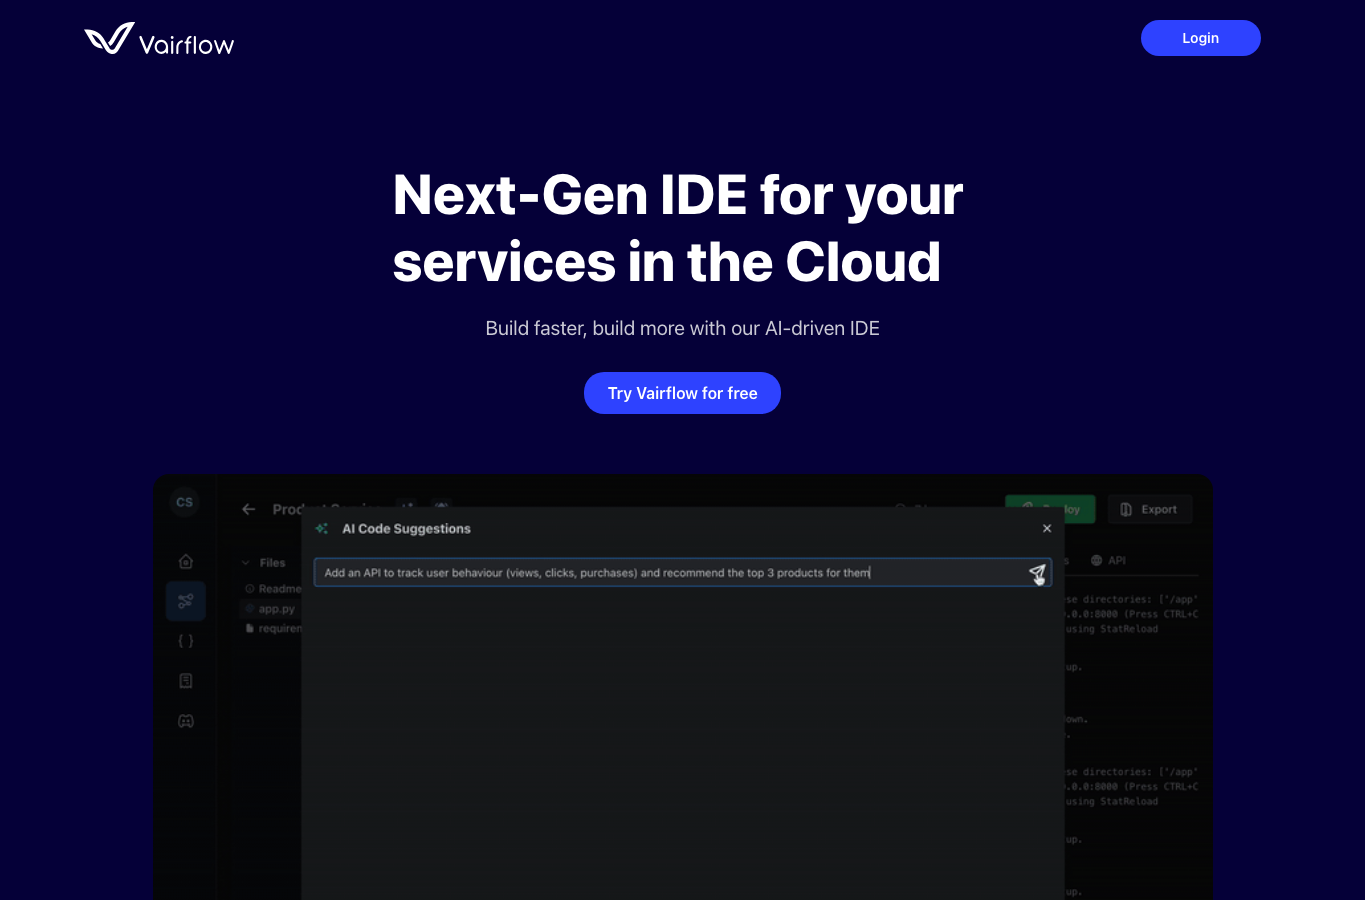
Task: Click the Export button
Action: [x=1149, y=509]
